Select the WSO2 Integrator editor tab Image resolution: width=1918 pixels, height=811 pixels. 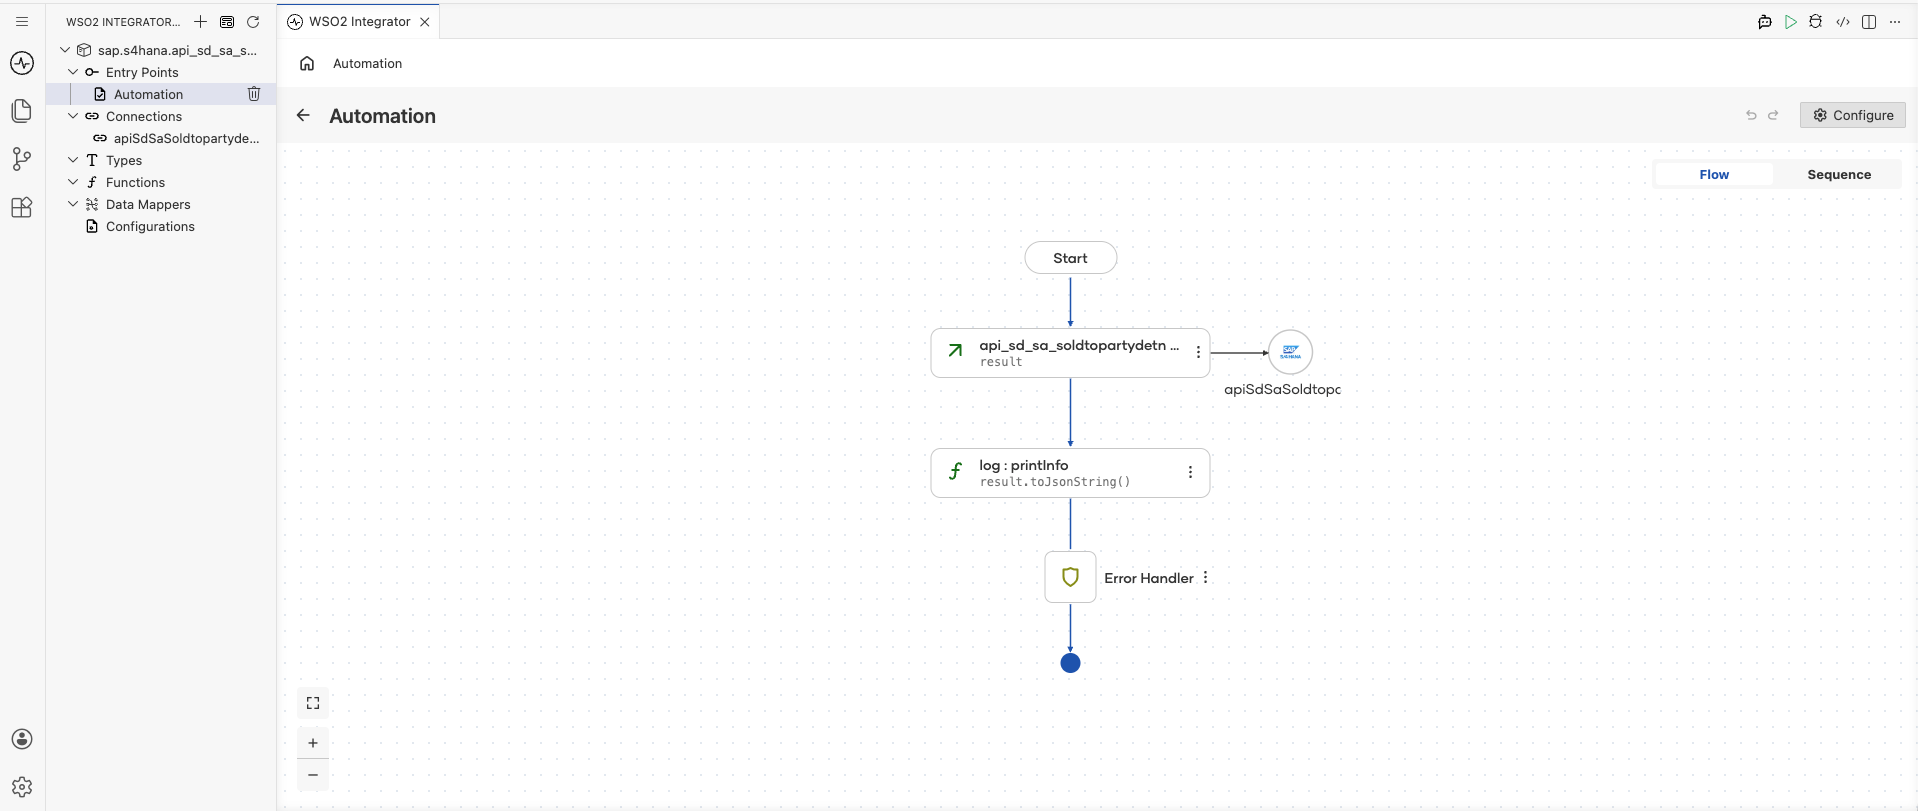coord(359,21)
